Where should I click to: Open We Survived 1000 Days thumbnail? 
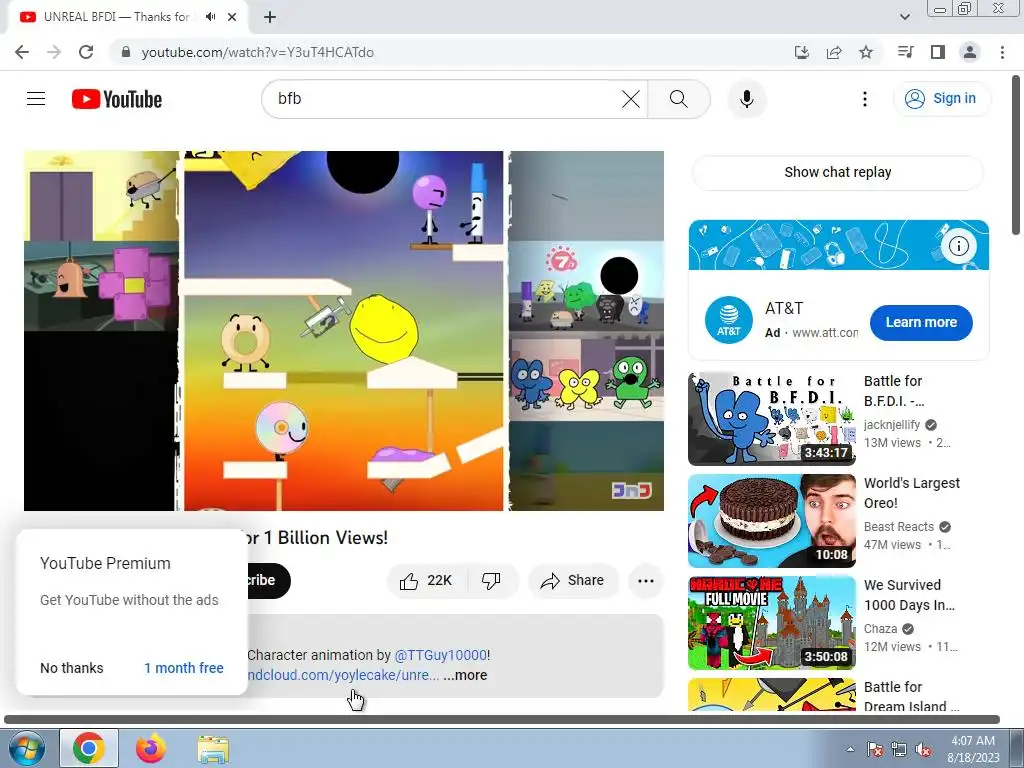[x=772, y=623]
